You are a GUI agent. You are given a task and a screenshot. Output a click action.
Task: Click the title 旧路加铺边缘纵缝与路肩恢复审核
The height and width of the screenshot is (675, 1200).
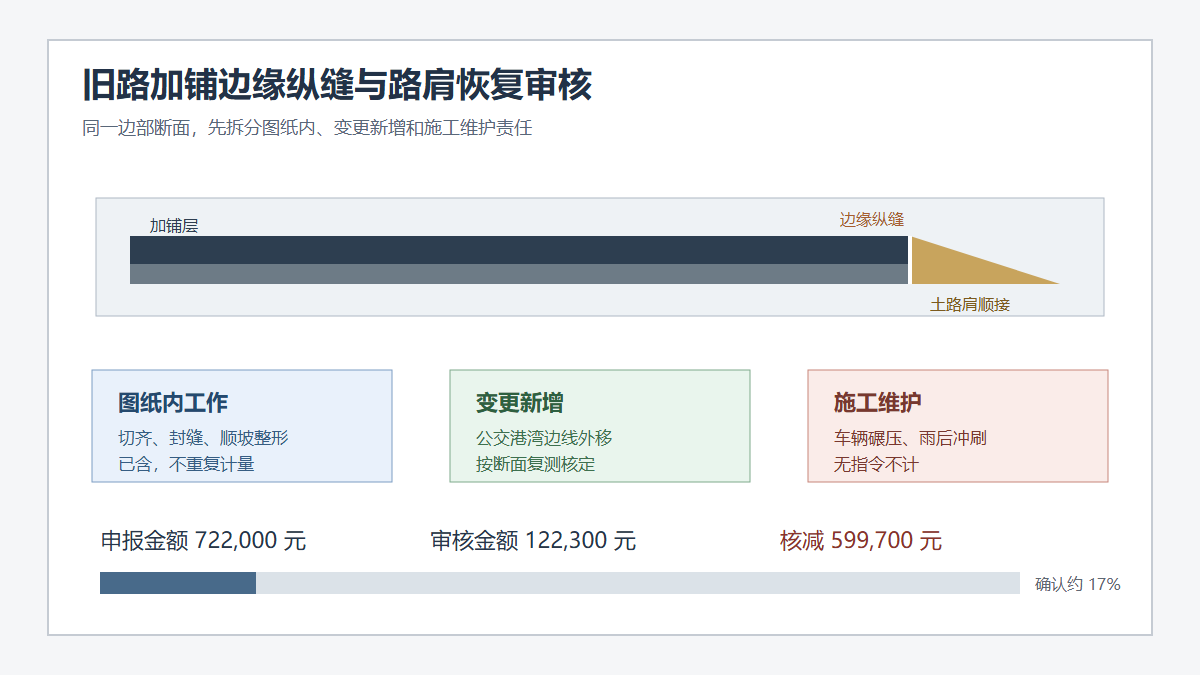coord(337,86)
